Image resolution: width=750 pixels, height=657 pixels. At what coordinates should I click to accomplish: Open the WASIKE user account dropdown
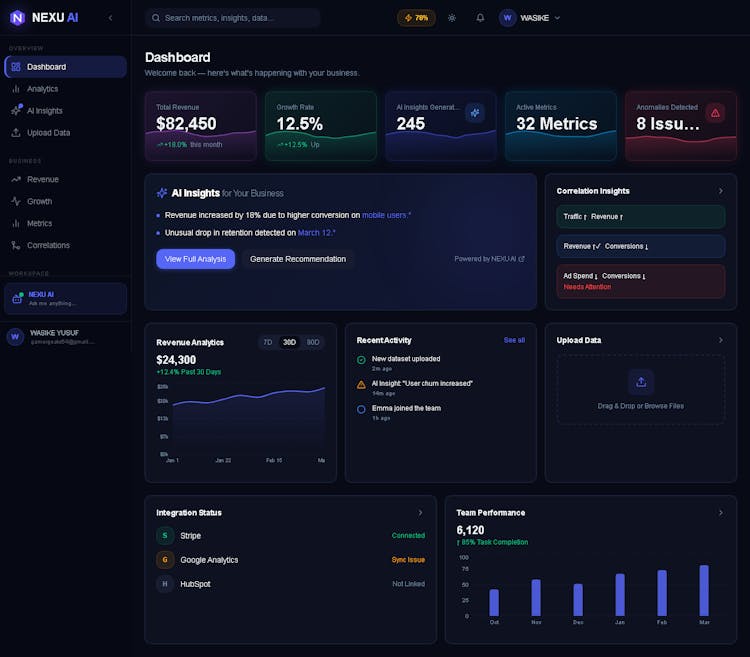click(x=530, y=18)
